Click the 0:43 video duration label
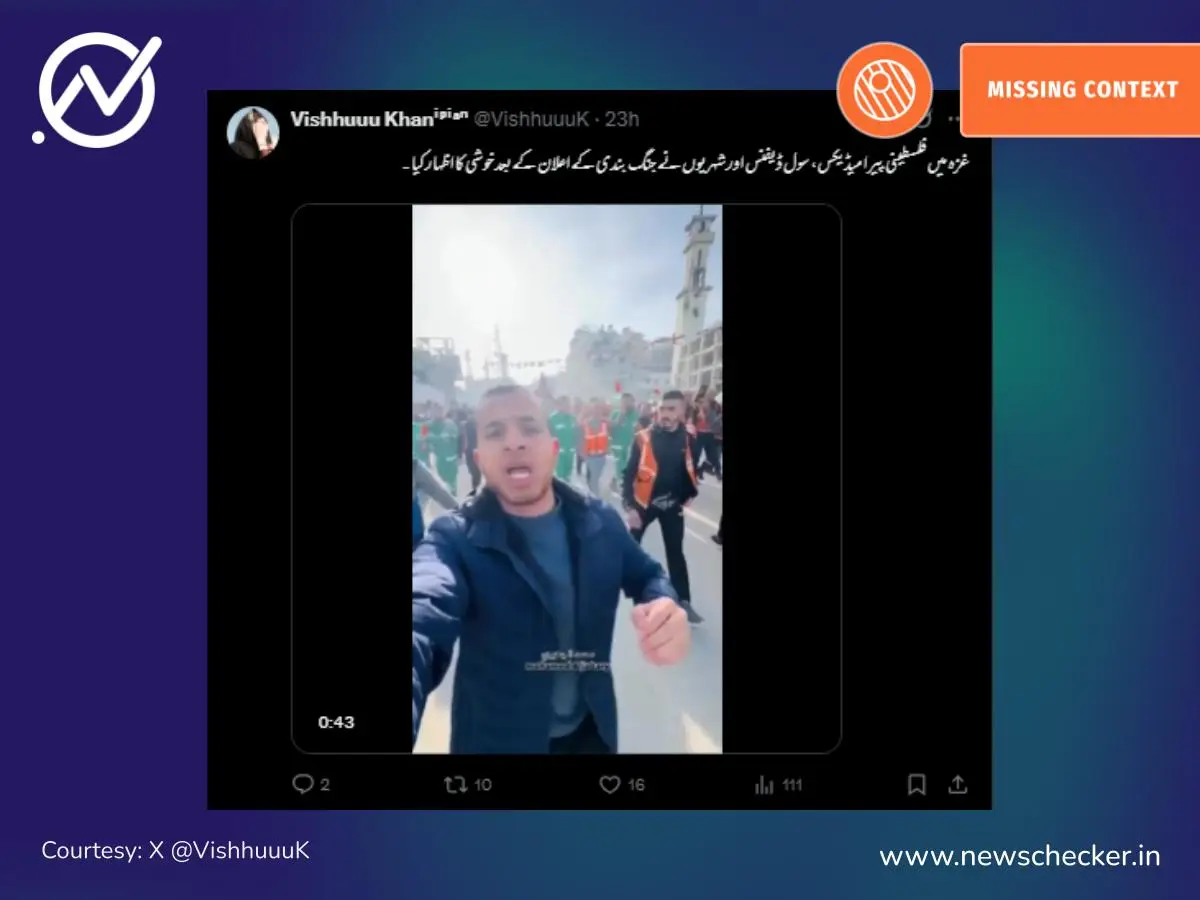The width and height of the screenshot is (1200, 900). click(336, 722)
